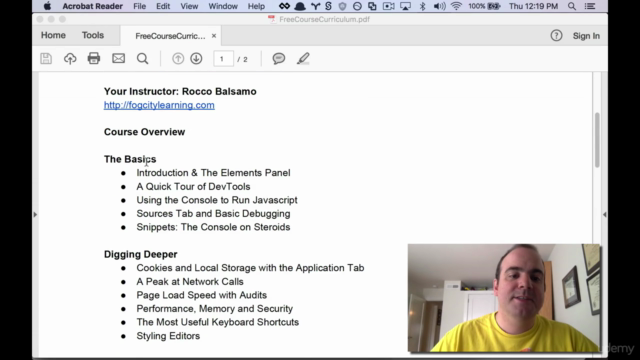Click the page number input field
This screenshot has height=360, width=640.
[223, 59]
